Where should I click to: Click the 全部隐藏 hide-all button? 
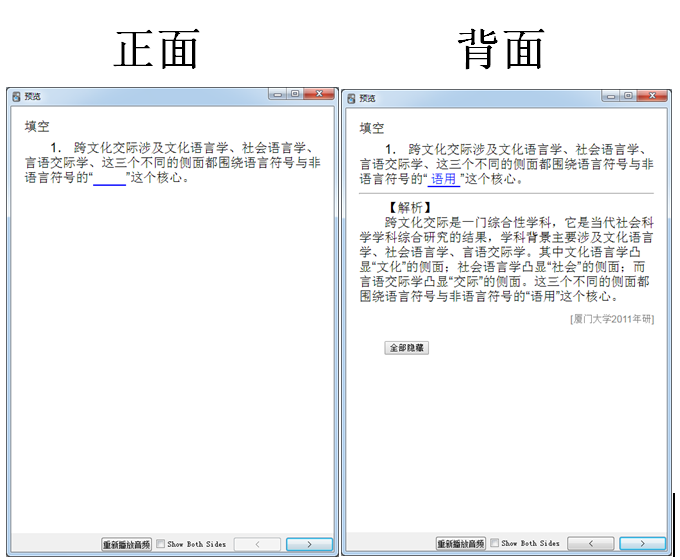pyautogui.click(x=406, y=348)
